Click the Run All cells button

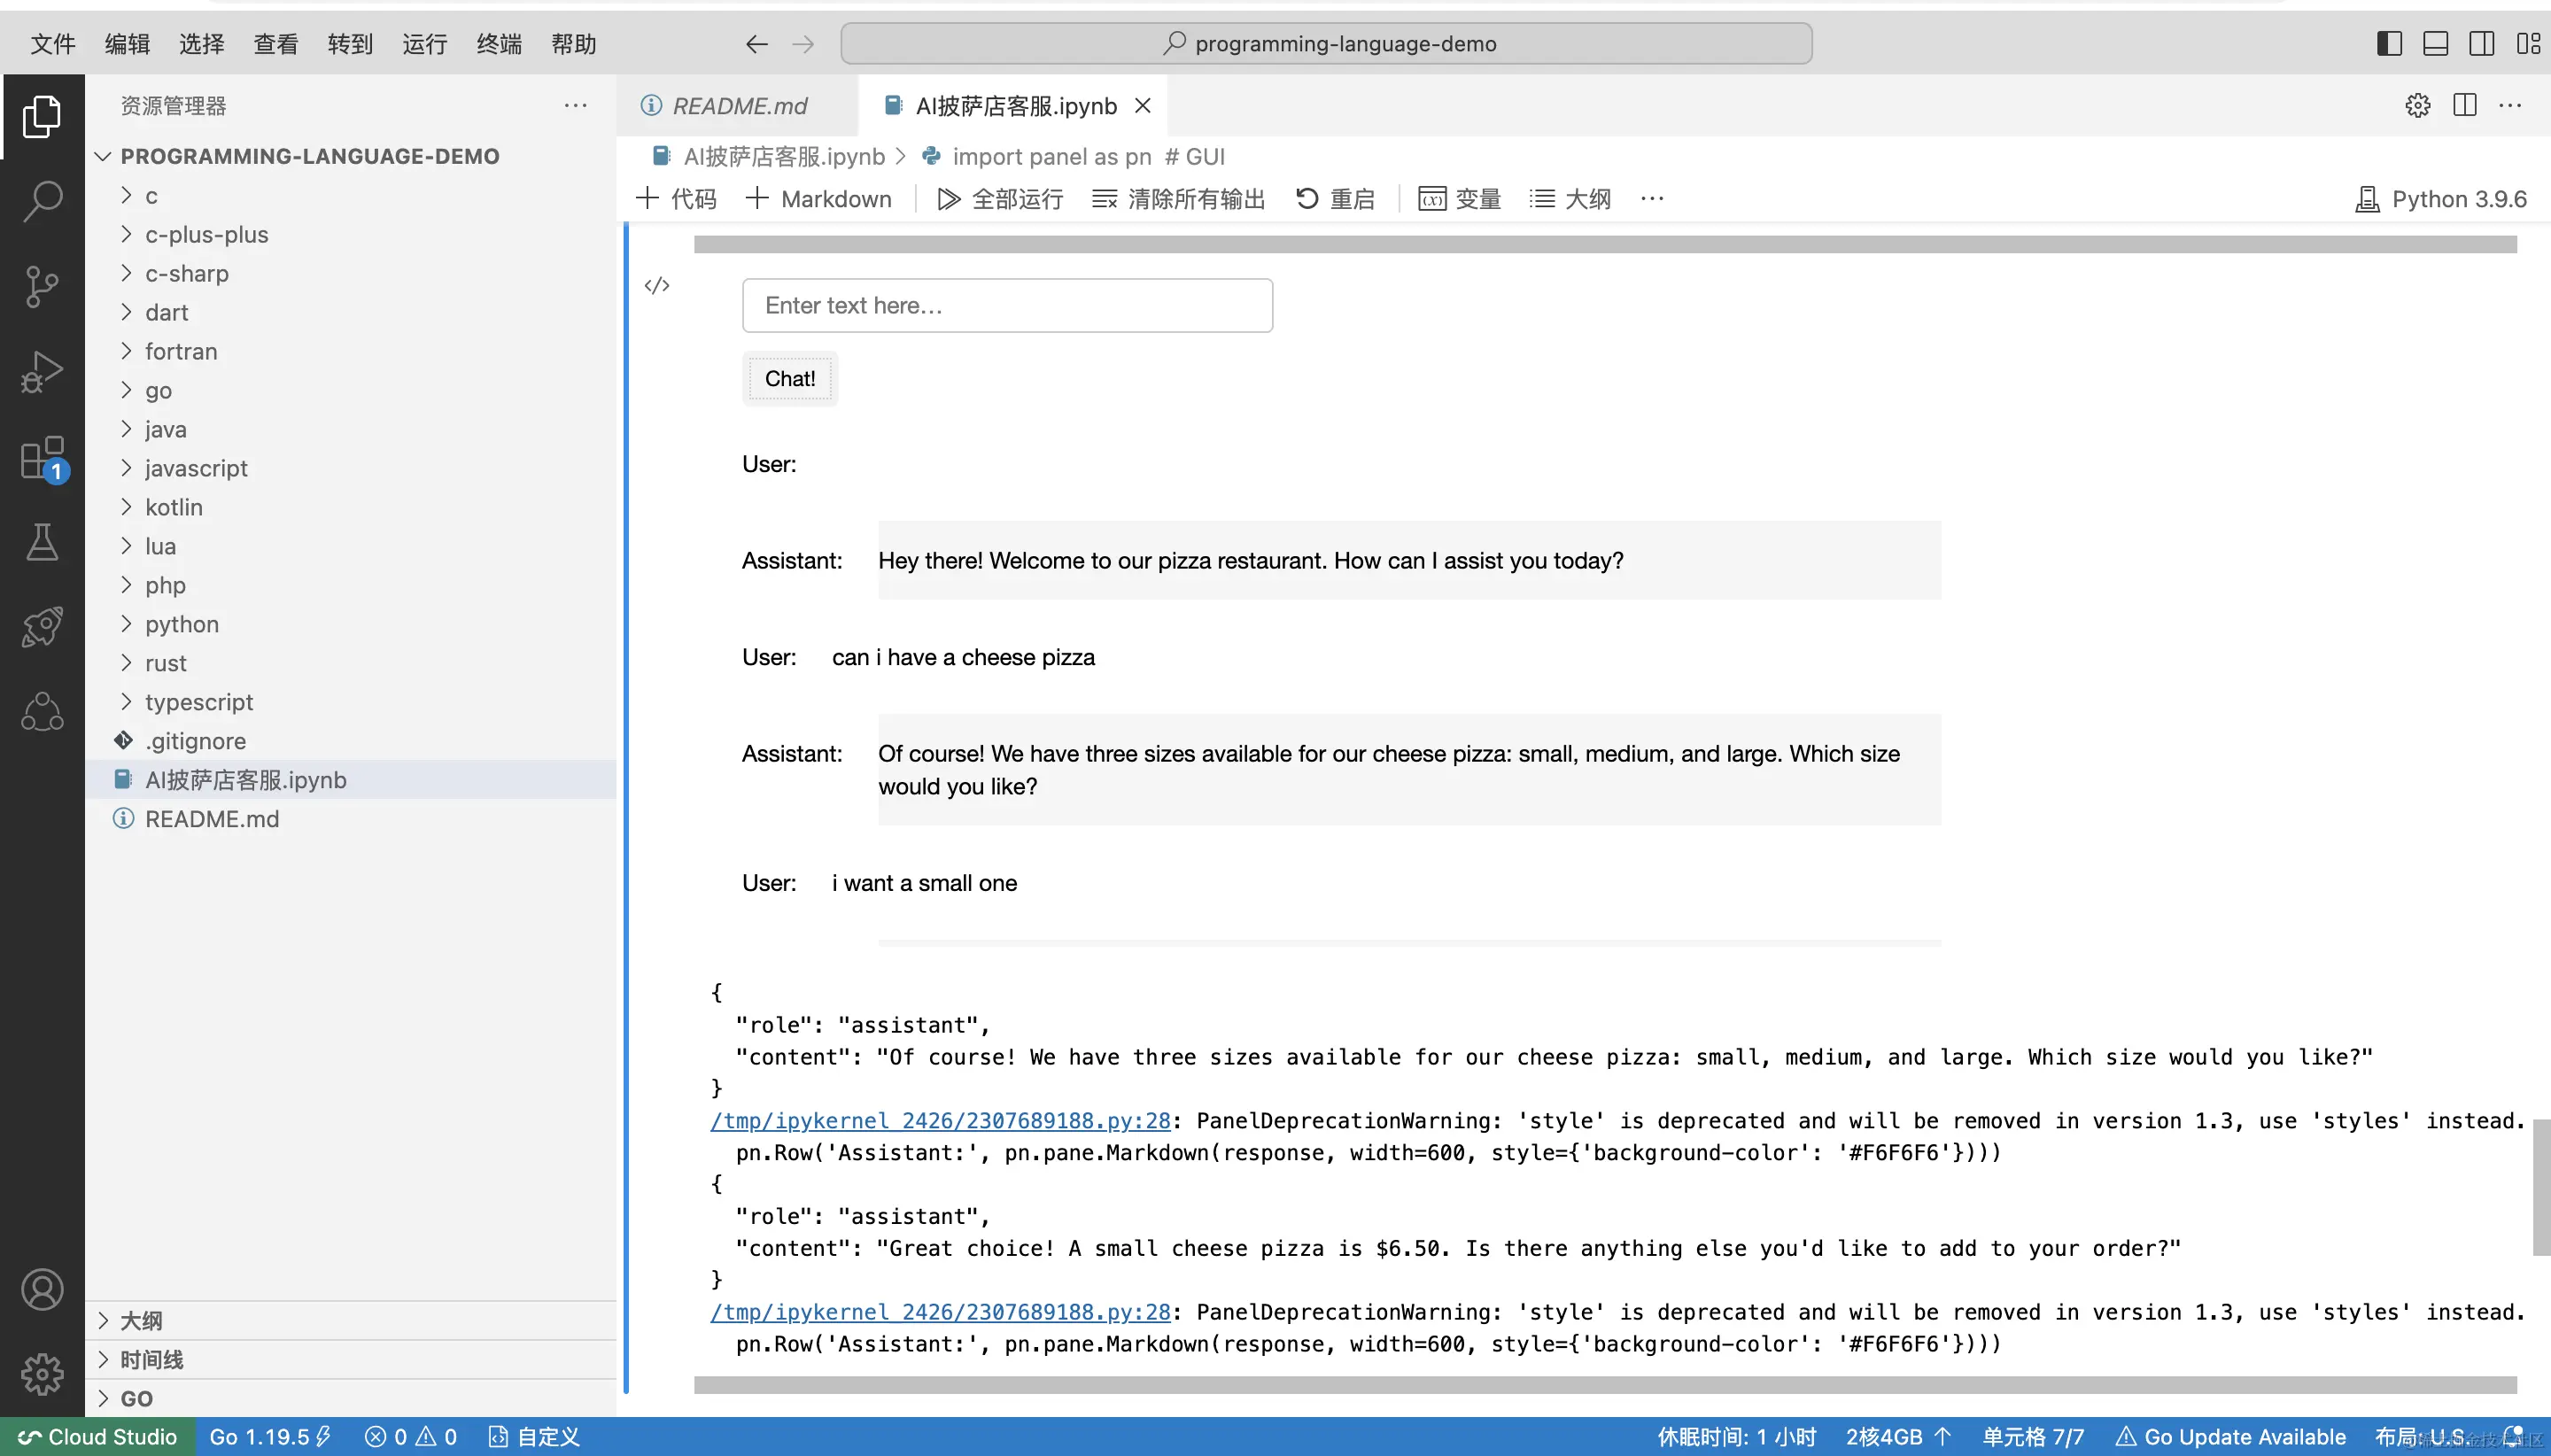(1000, 199)
